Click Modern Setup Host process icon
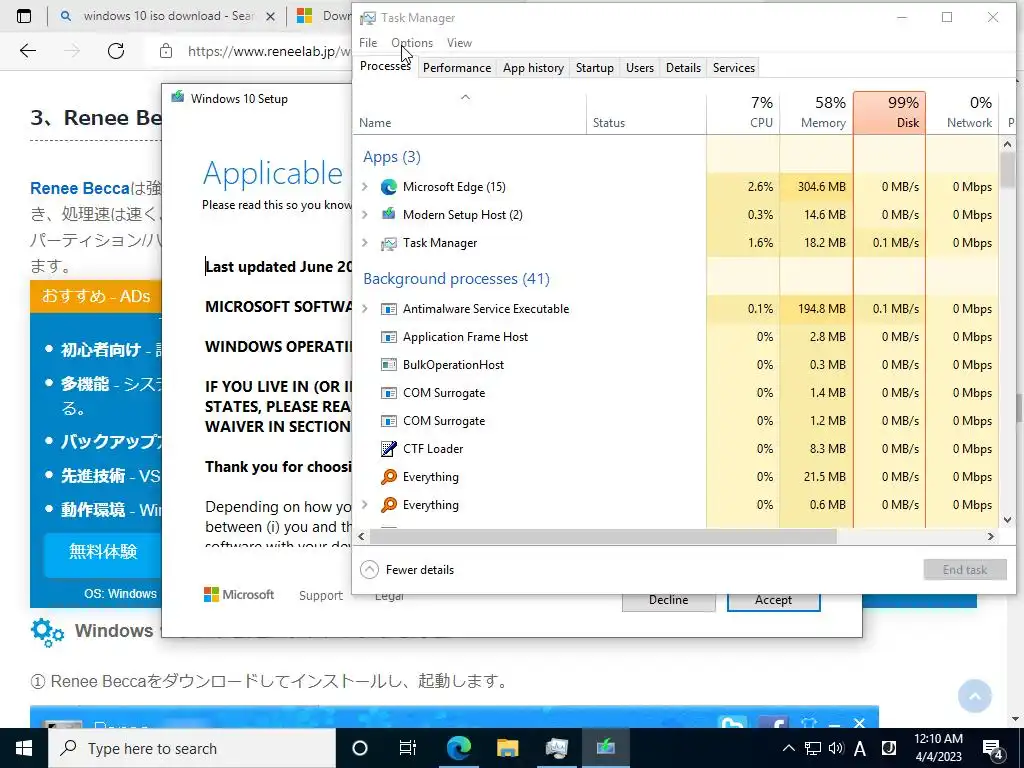This screenshot has width=1024, height=768. coord(389,214)
